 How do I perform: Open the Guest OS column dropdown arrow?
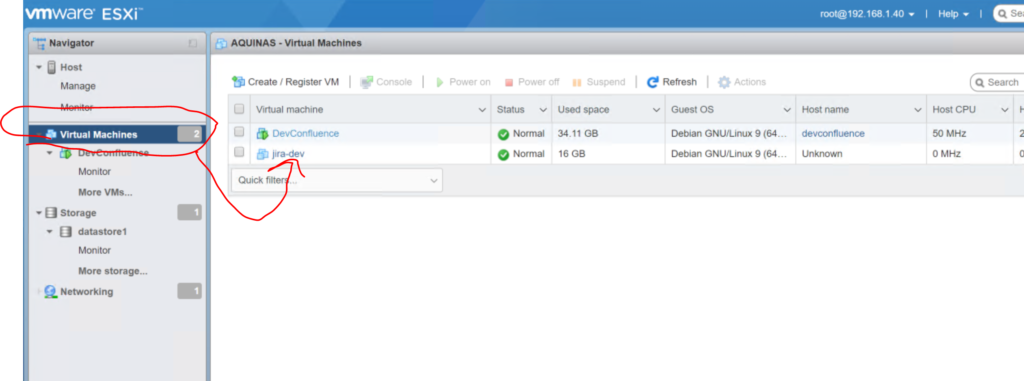(x=787, y=110)
